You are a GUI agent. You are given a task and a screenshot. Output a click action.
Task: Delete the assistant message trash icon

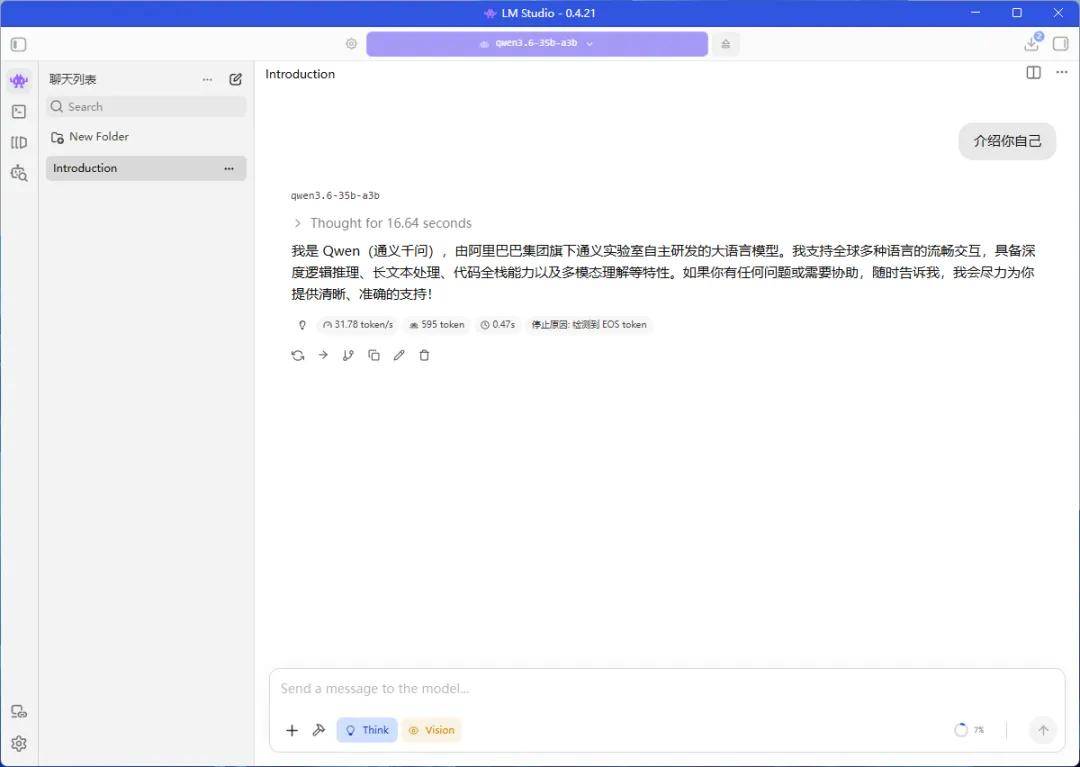(424, 355)
